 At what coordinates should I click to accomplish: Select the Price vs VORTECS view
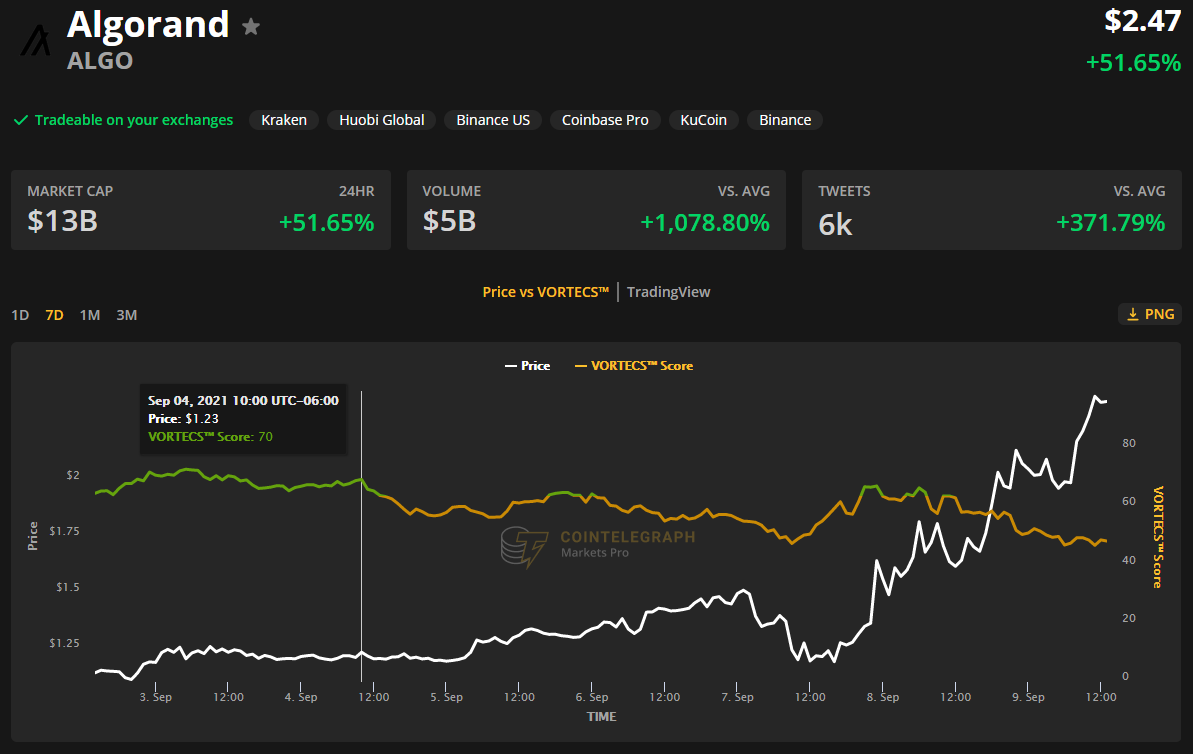point(545,292)
